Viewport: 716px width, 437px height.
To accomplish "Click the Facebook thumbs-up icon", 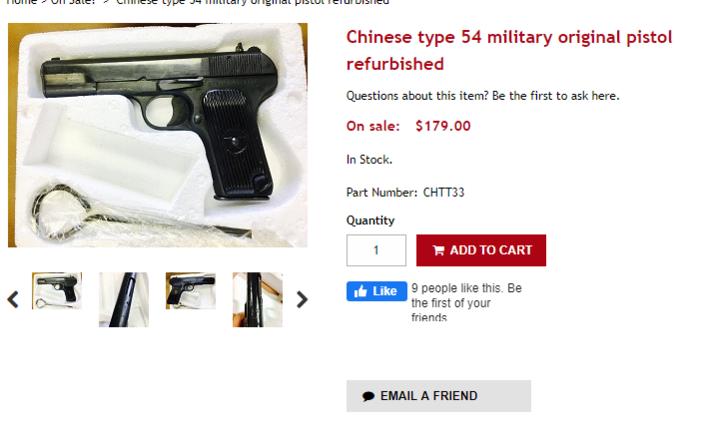I will pos(360,291).
